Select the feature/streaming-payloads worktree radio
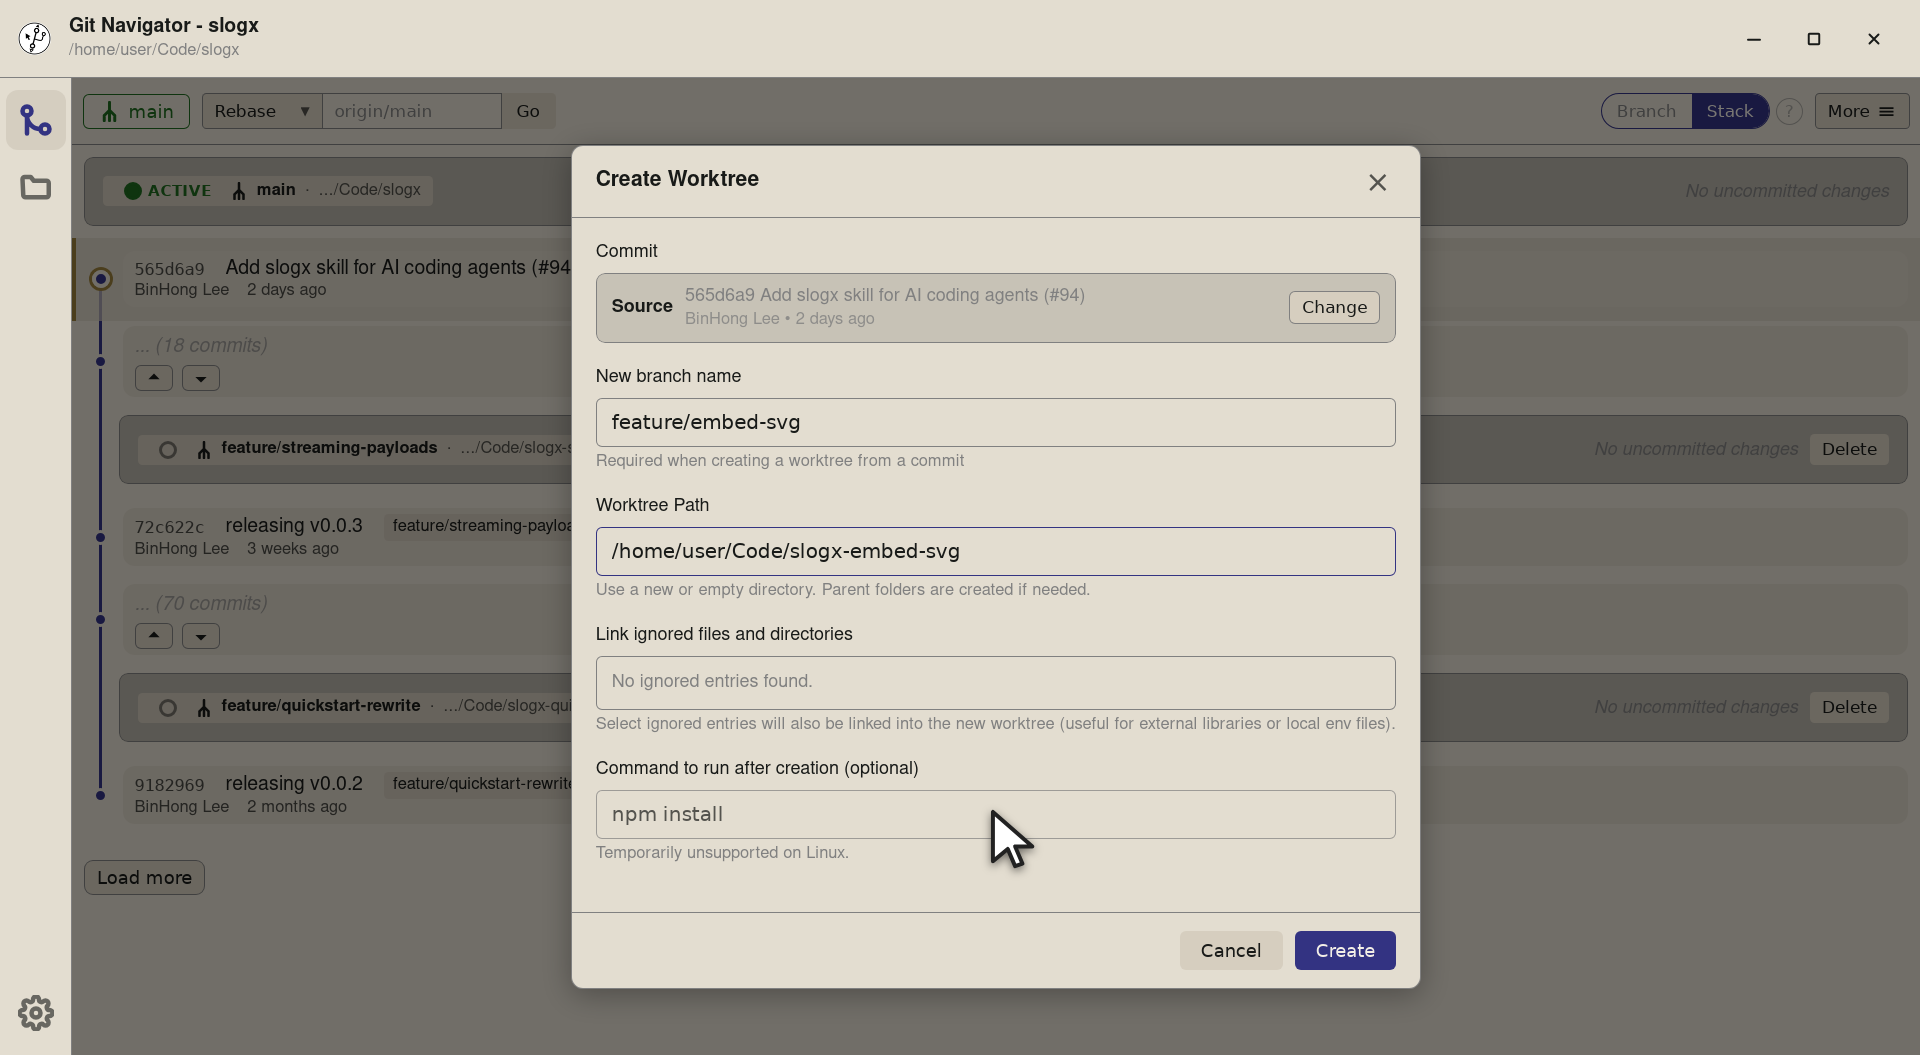Viewport: 1920px width, 1055px height. [168, 450]
